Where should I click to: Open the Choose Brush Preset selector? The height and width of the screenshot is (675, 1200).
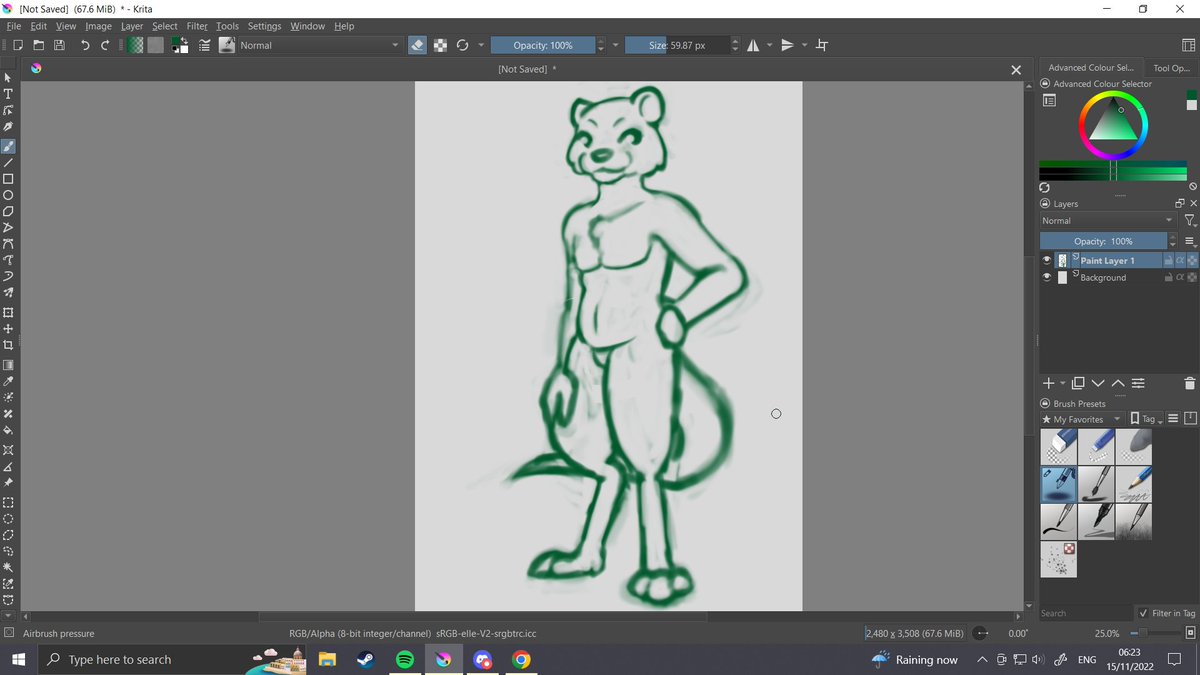[227, 45]
